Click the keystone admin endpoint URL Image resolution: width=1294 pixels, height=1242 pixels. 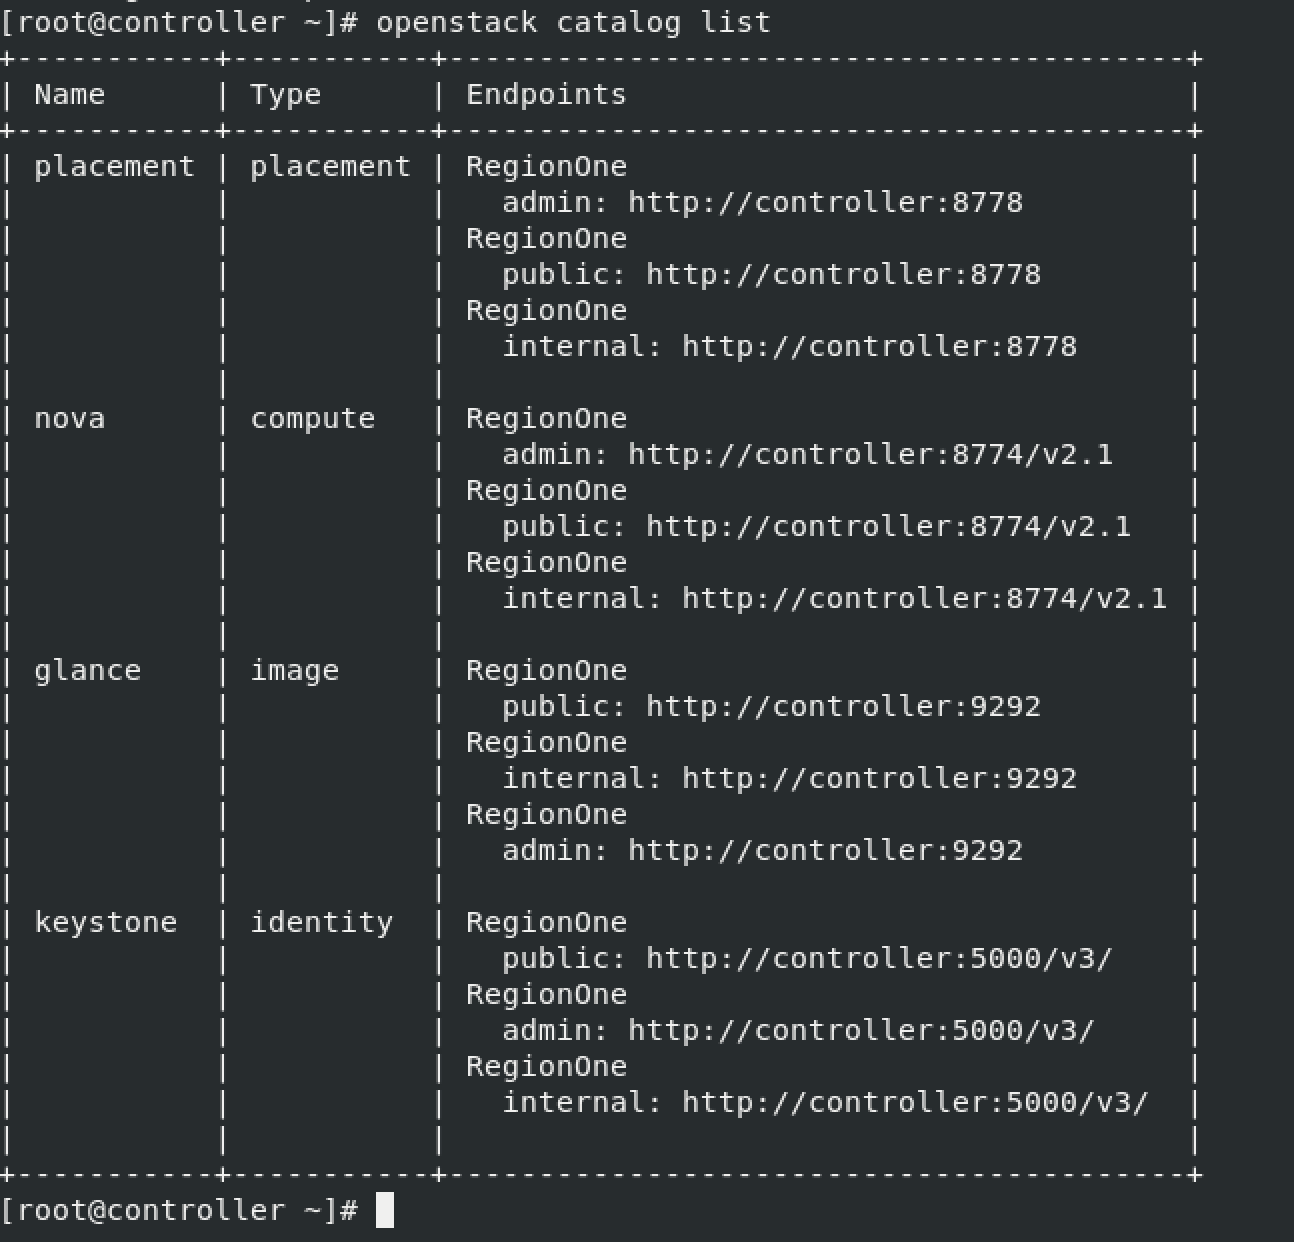861,1031
